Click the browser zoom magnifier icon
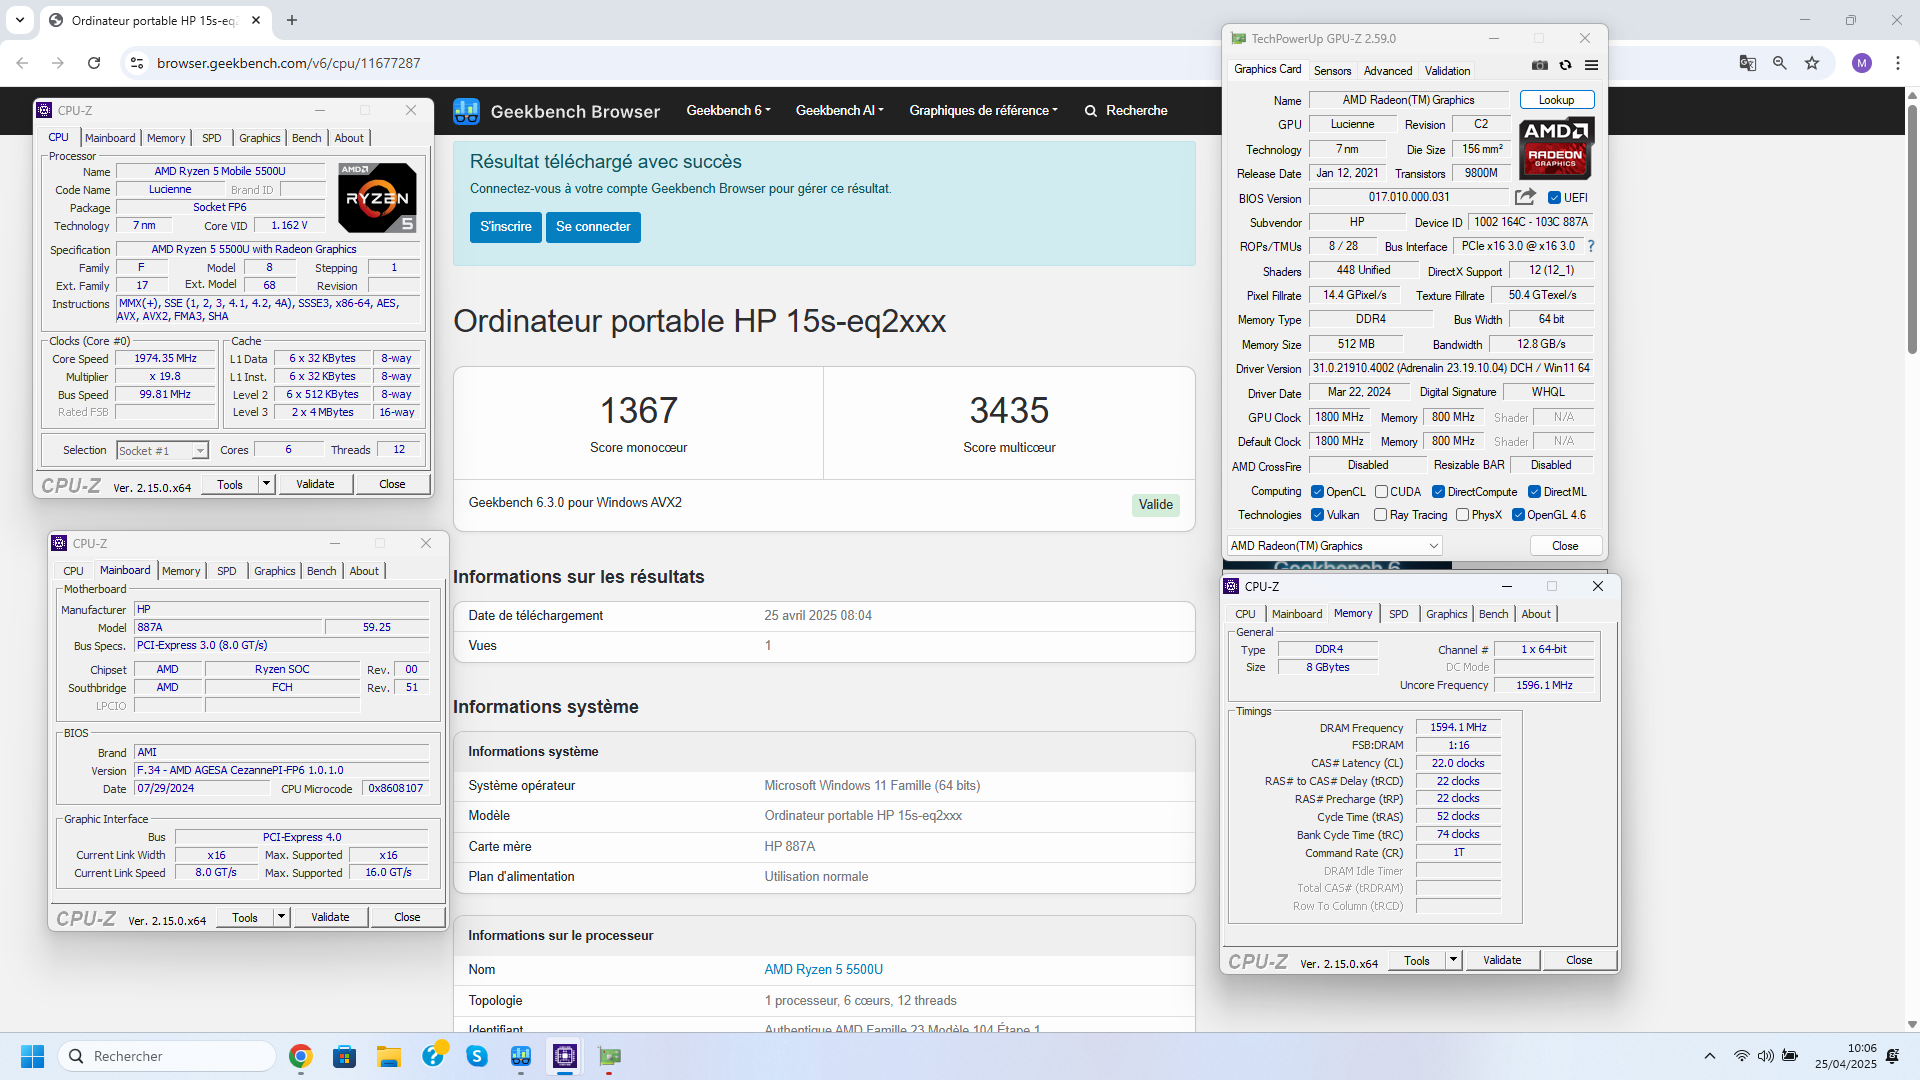This screenshot has width=1920, height=1080. [x=1780, y=63]
